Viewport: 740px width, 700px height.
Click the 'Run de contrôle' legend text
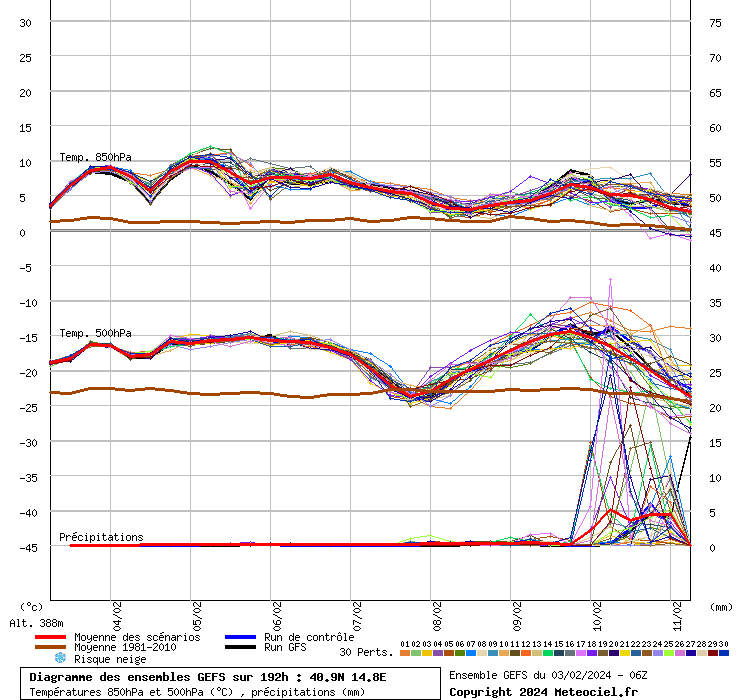309,637
